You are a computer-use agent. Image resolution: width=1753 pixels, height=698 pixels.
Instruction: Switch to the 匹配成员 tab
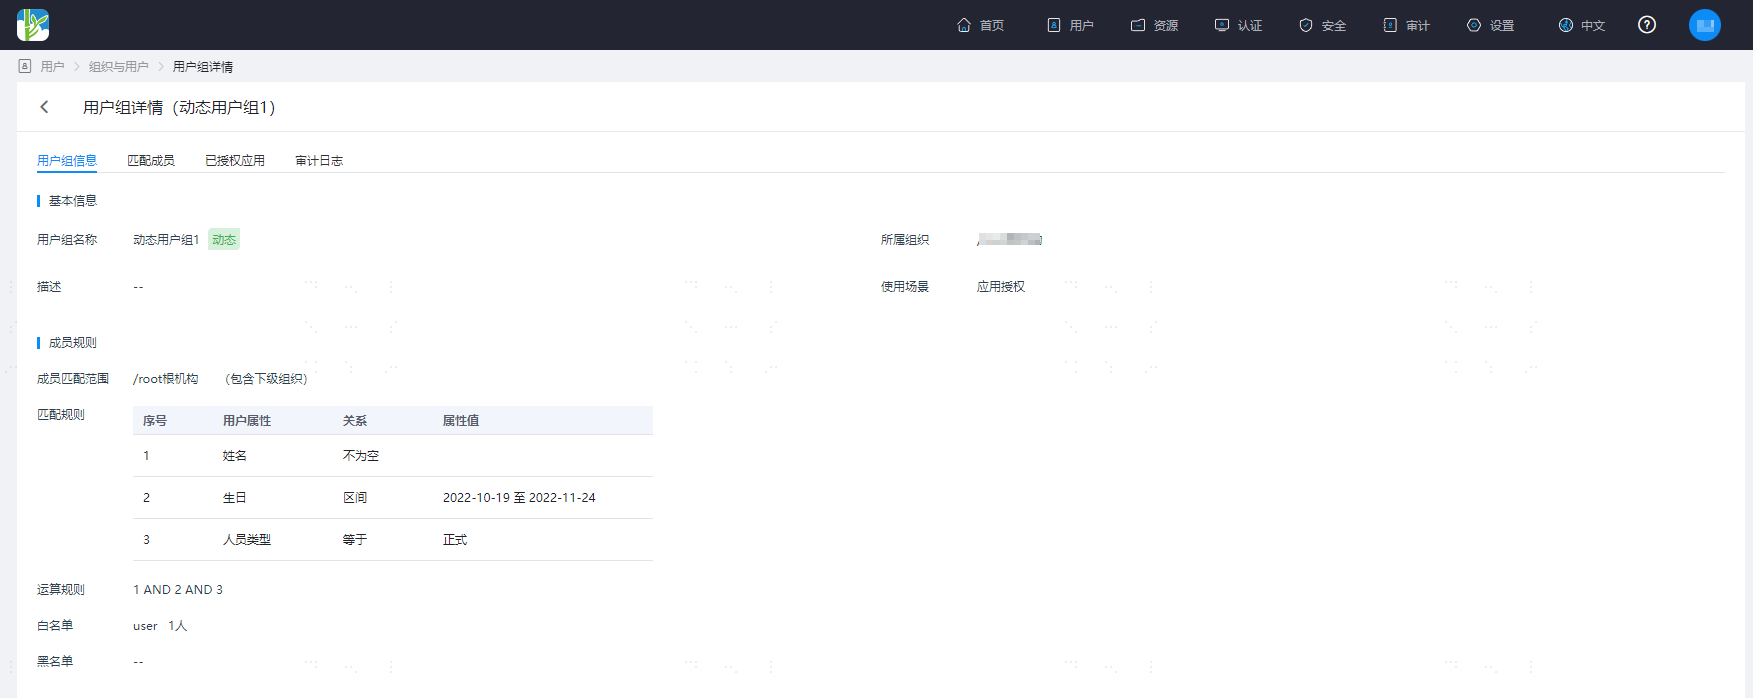click(151, 160)
